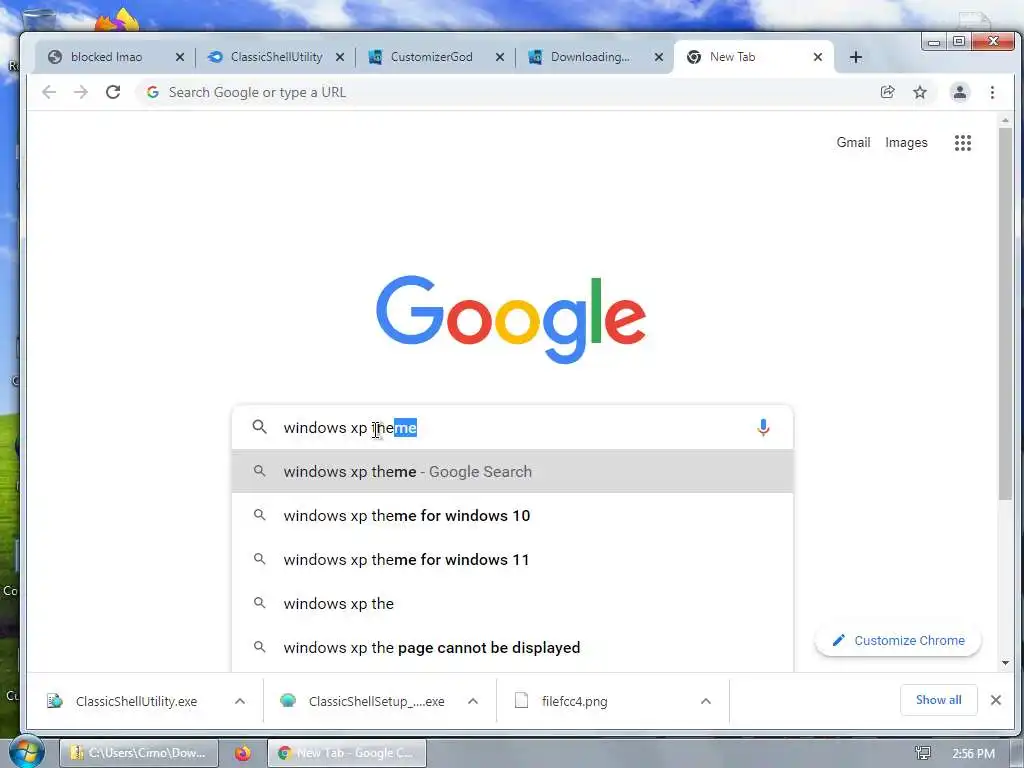Click the Google logo
Image resolution: width=1024 pixels, height=768 pixels.
[x=511, y=319]
